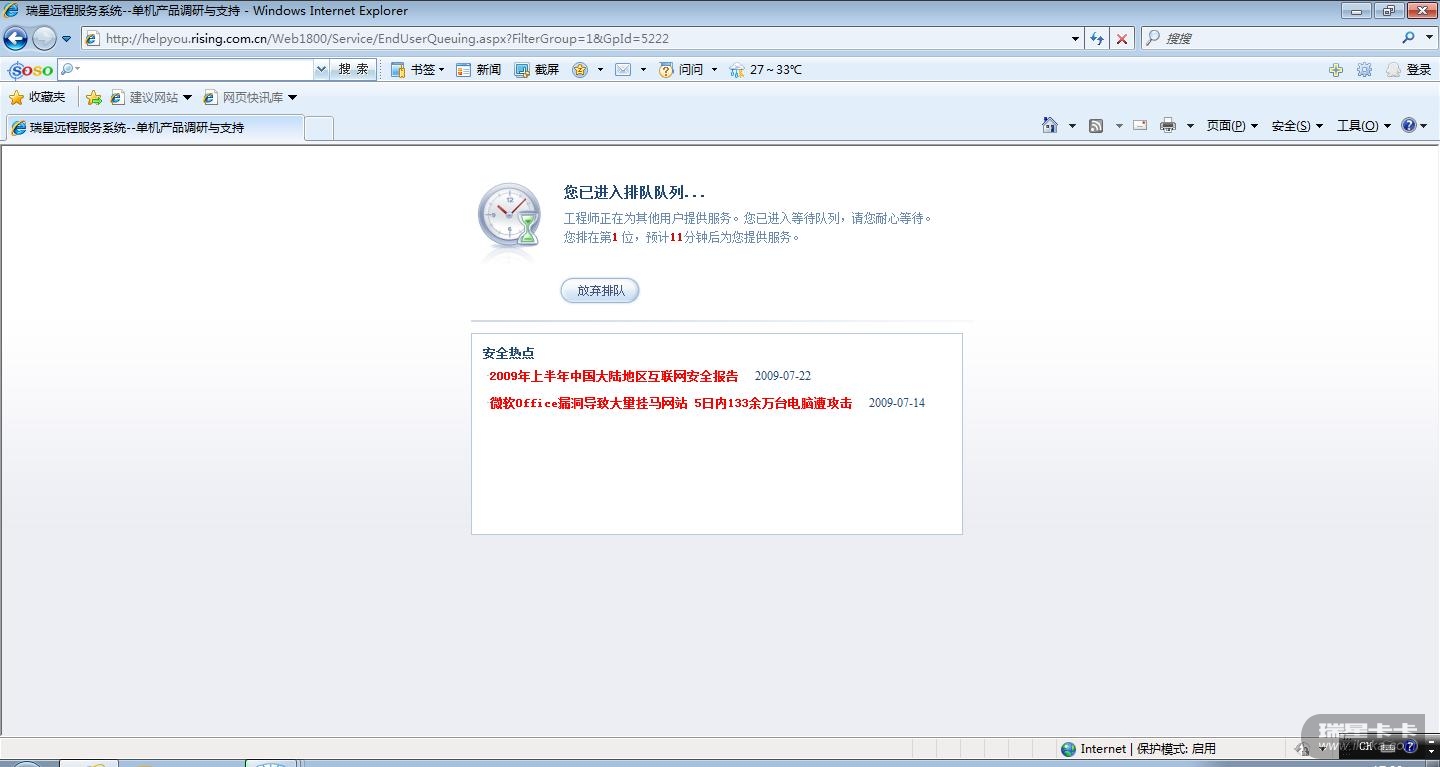The width and height of the screenshot is (1440, 767).
Task: Click the Internet zone globe in the status bar
Action: point(1069,749)
